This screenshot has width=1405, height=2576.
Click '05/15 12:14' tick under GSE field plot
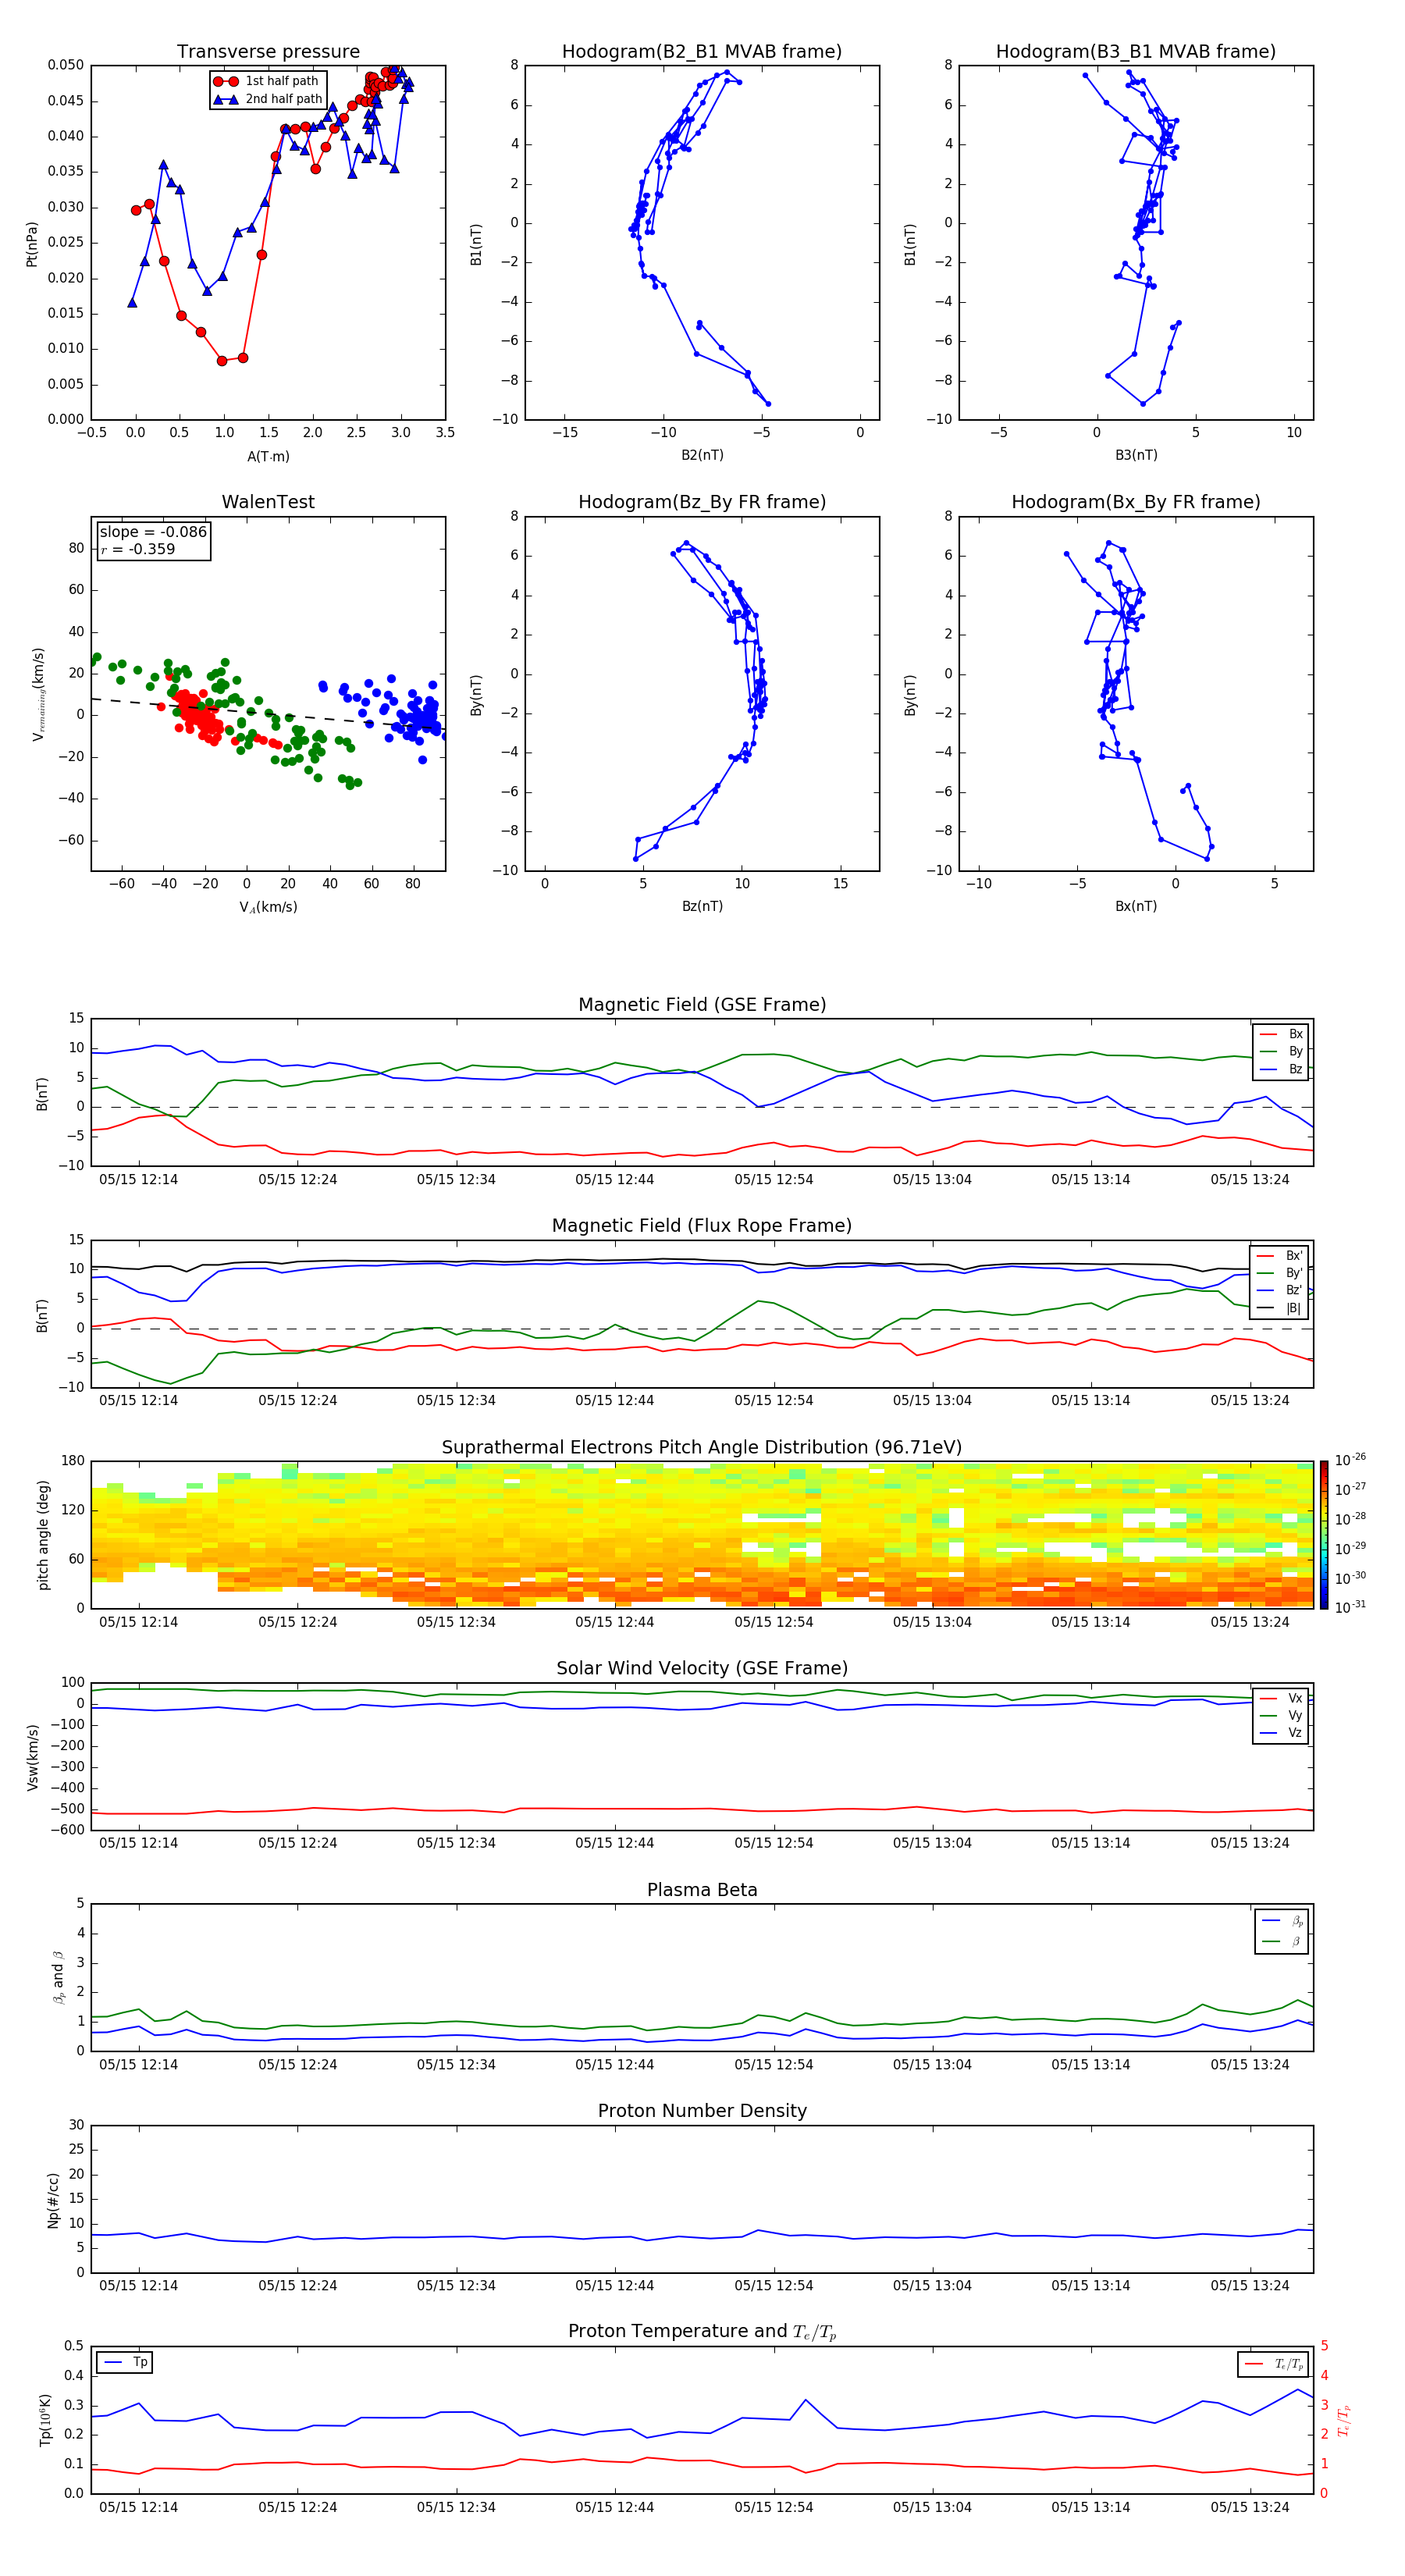pyautogui.click(x=138, y=1180)
